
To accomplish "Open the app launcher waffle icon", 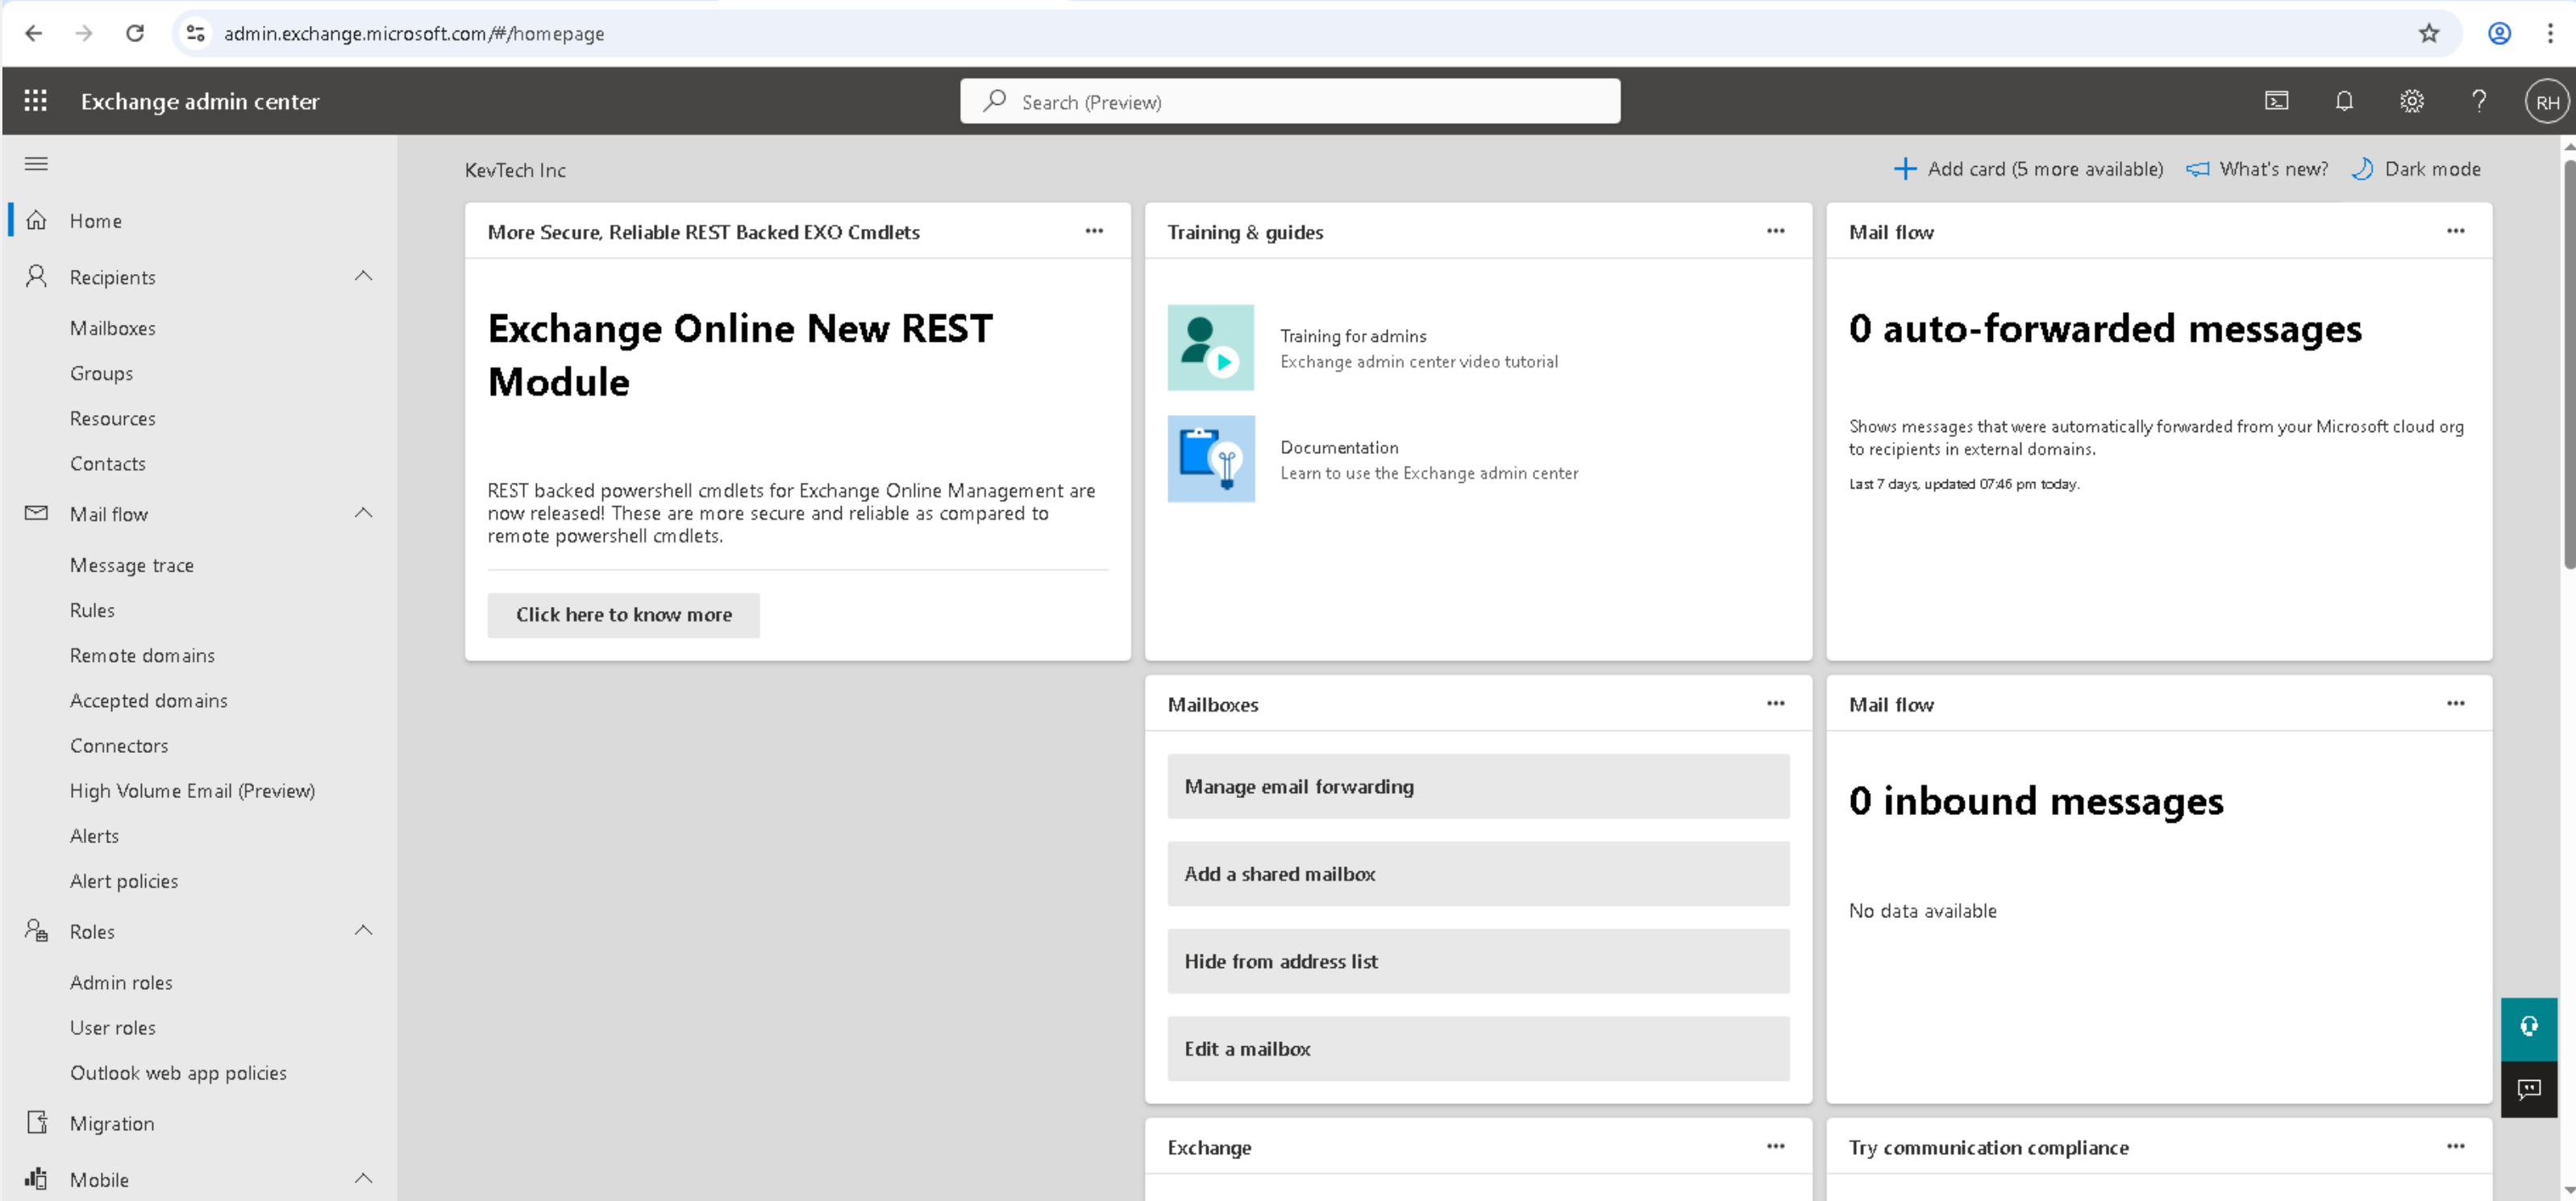I will click(36, 101).
